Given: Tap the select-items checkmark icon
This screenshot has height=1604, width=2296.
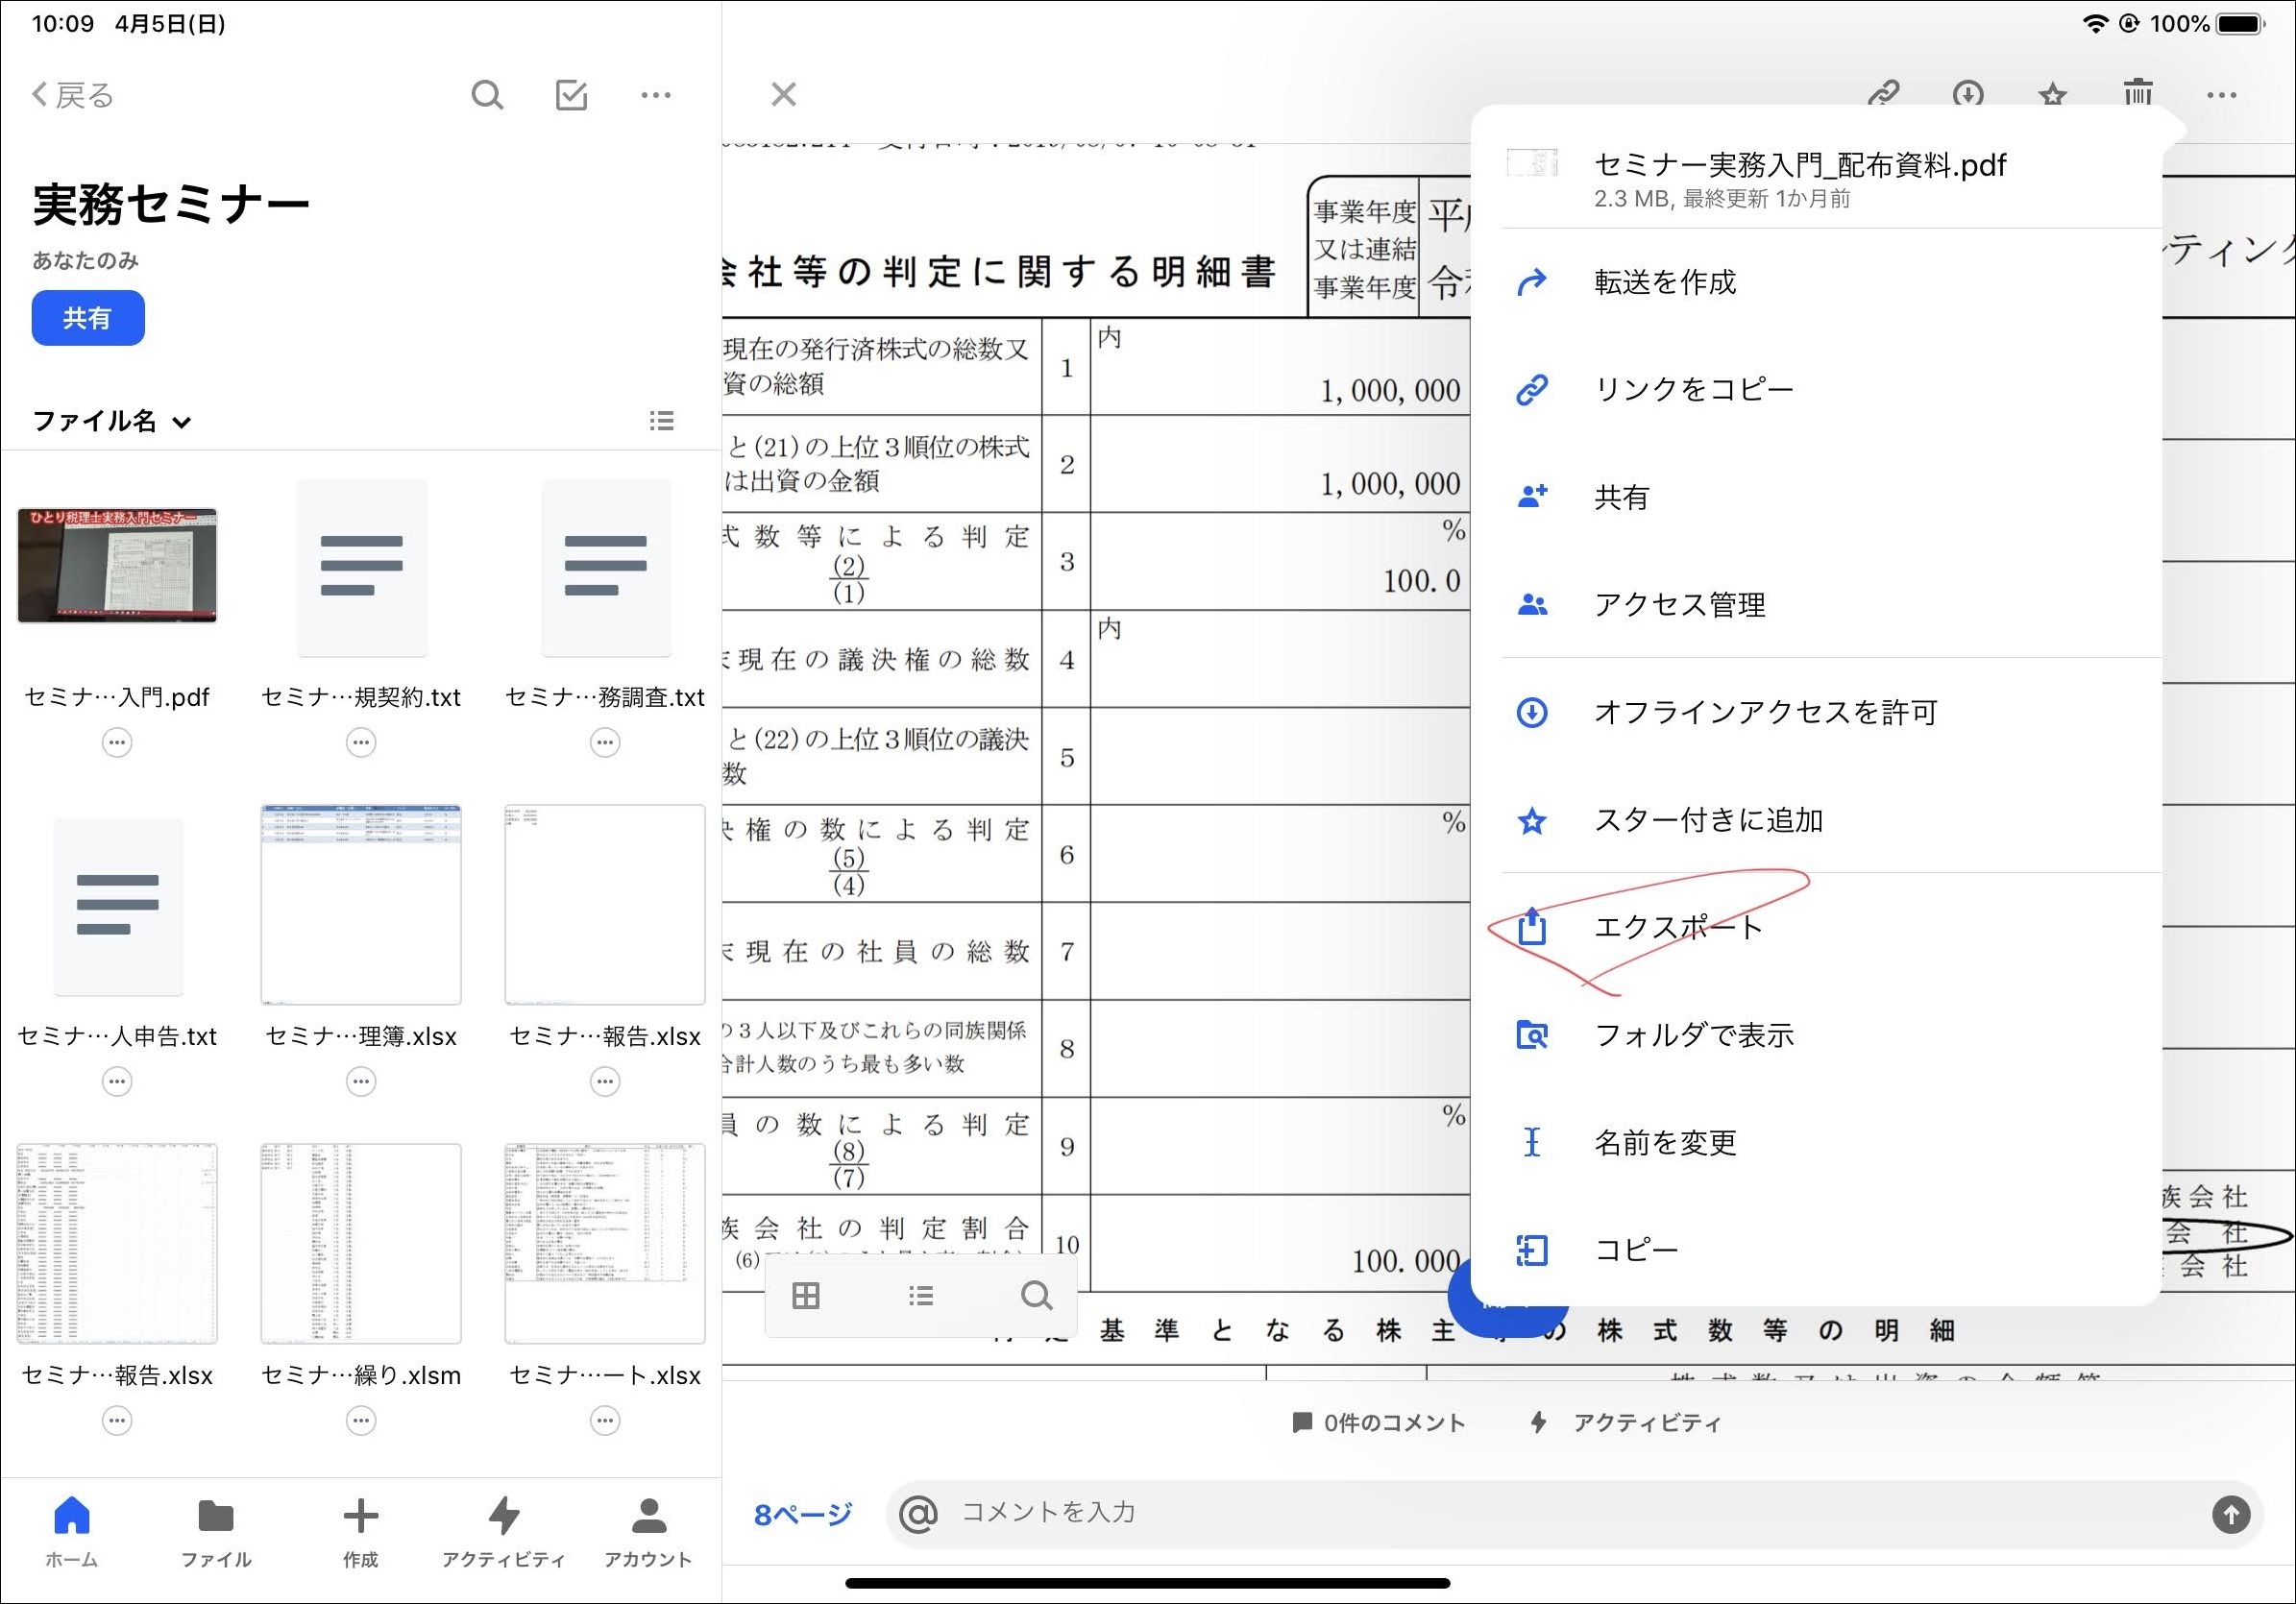Looking at the screenshot, I should 571,95.
